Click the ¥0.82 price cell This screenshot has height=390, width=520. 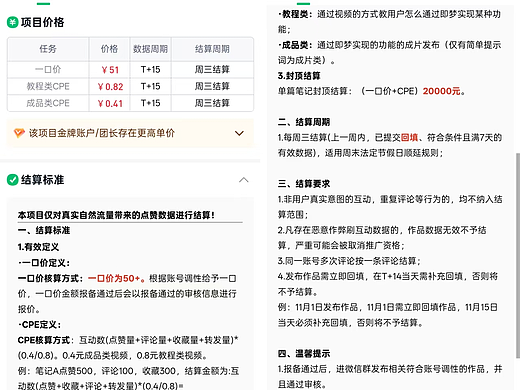(110, 87)
